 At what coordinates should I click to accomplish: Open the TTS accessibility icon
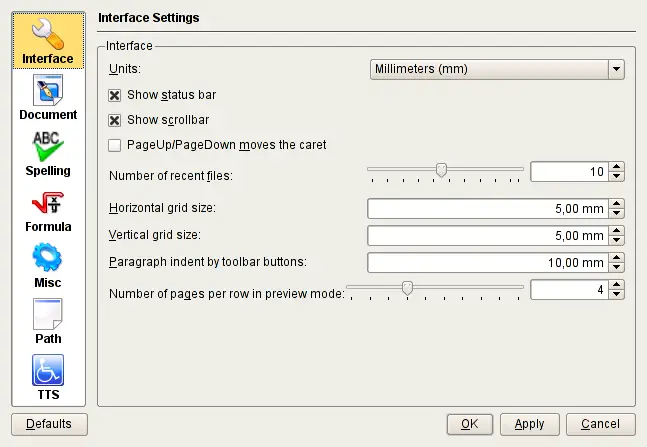[48, 371]
